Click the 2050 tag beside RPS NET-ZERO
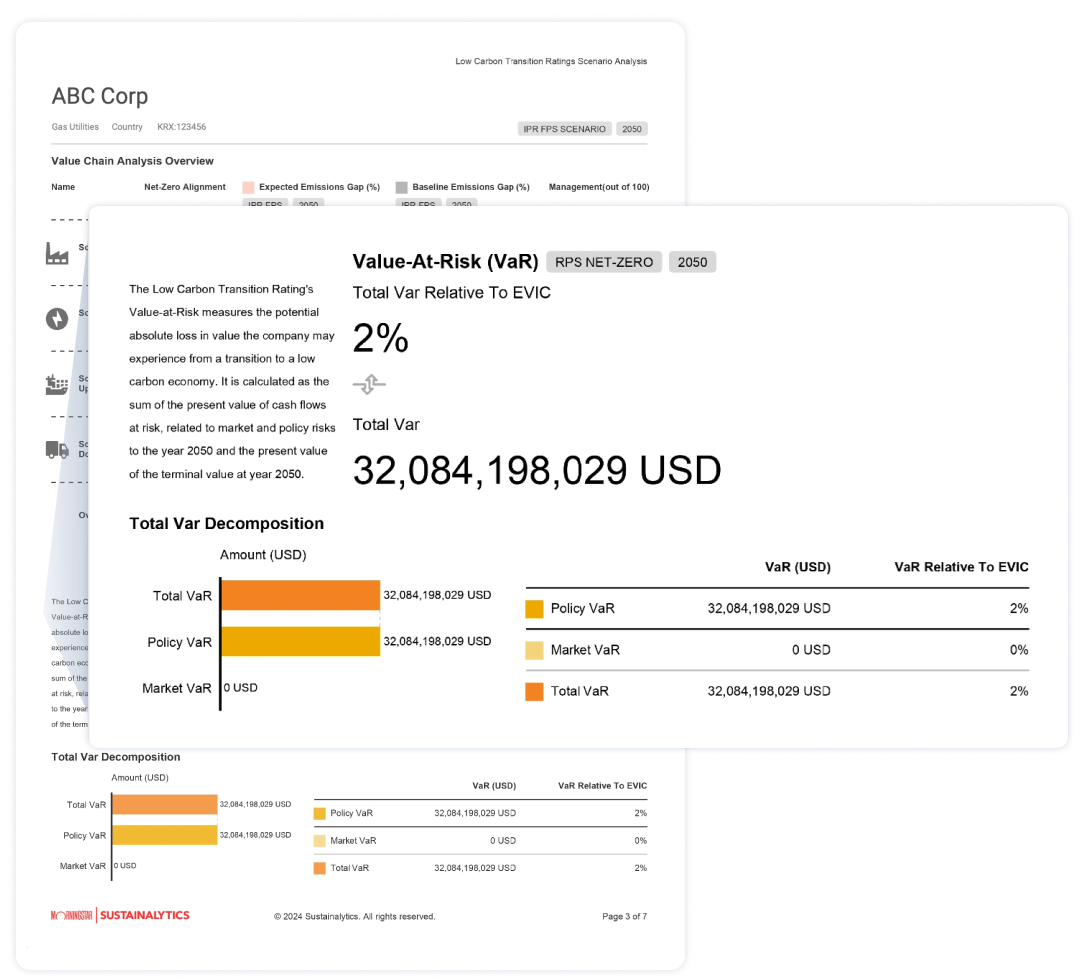This screenshot has height=980, width=1080. point(692,262)
